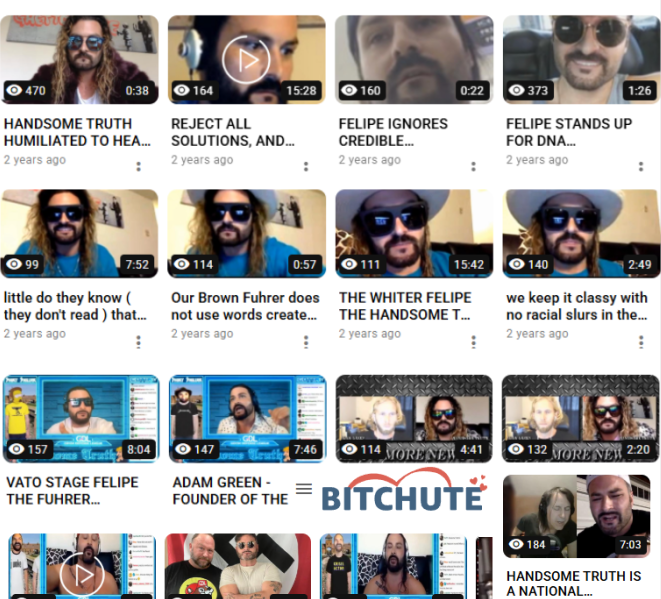Image resolution: width=661 pixels, height=599 pixels.
Task: Click the eye view-count icon showing 184
Action: (516, 544)
